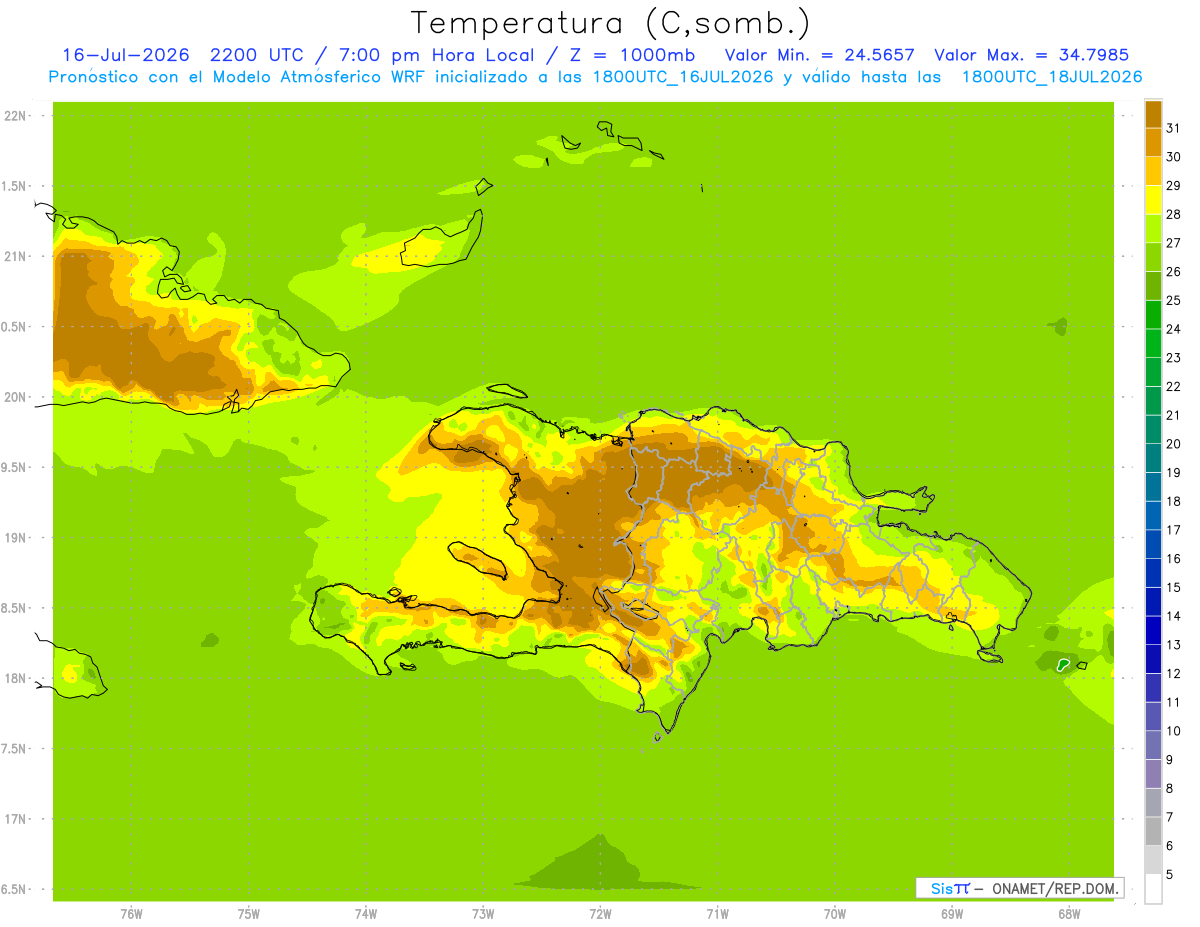Click the title "Temperatura (C,somb.)"
Image resolution: width=1200 pixels, height=927 pixels.
[x=610, y=23]
